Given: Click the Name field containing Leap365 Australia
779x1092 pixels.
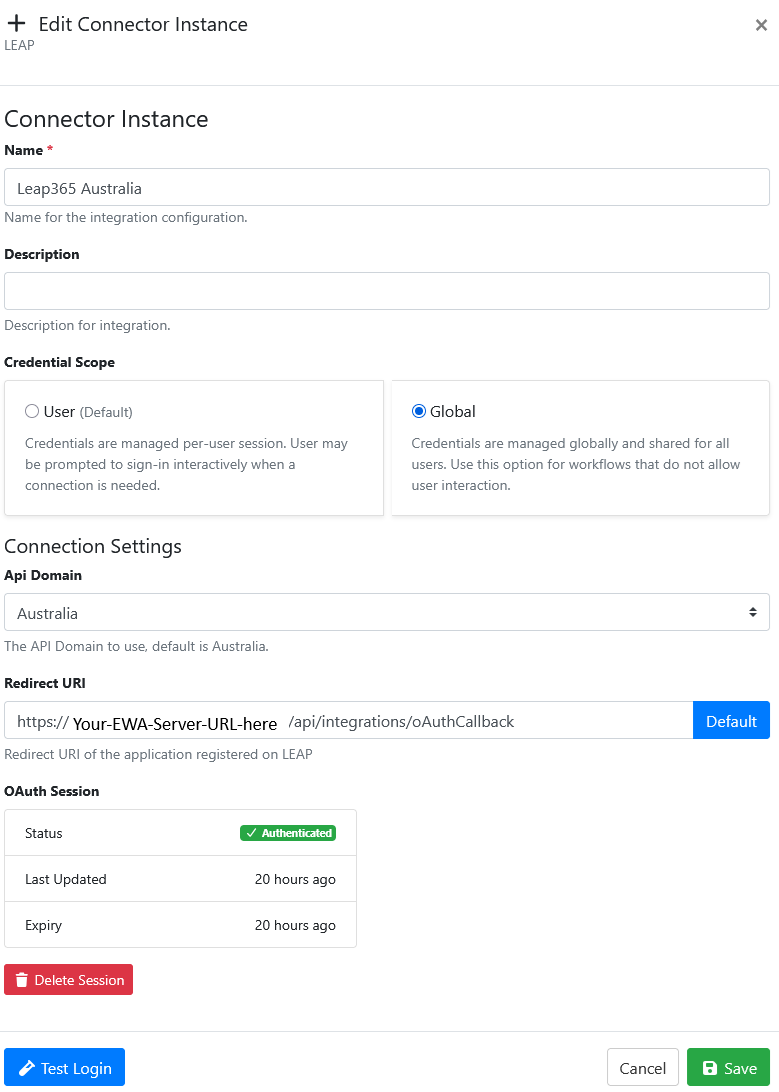Looking at the screenshot, I should (x=386, y=187).
